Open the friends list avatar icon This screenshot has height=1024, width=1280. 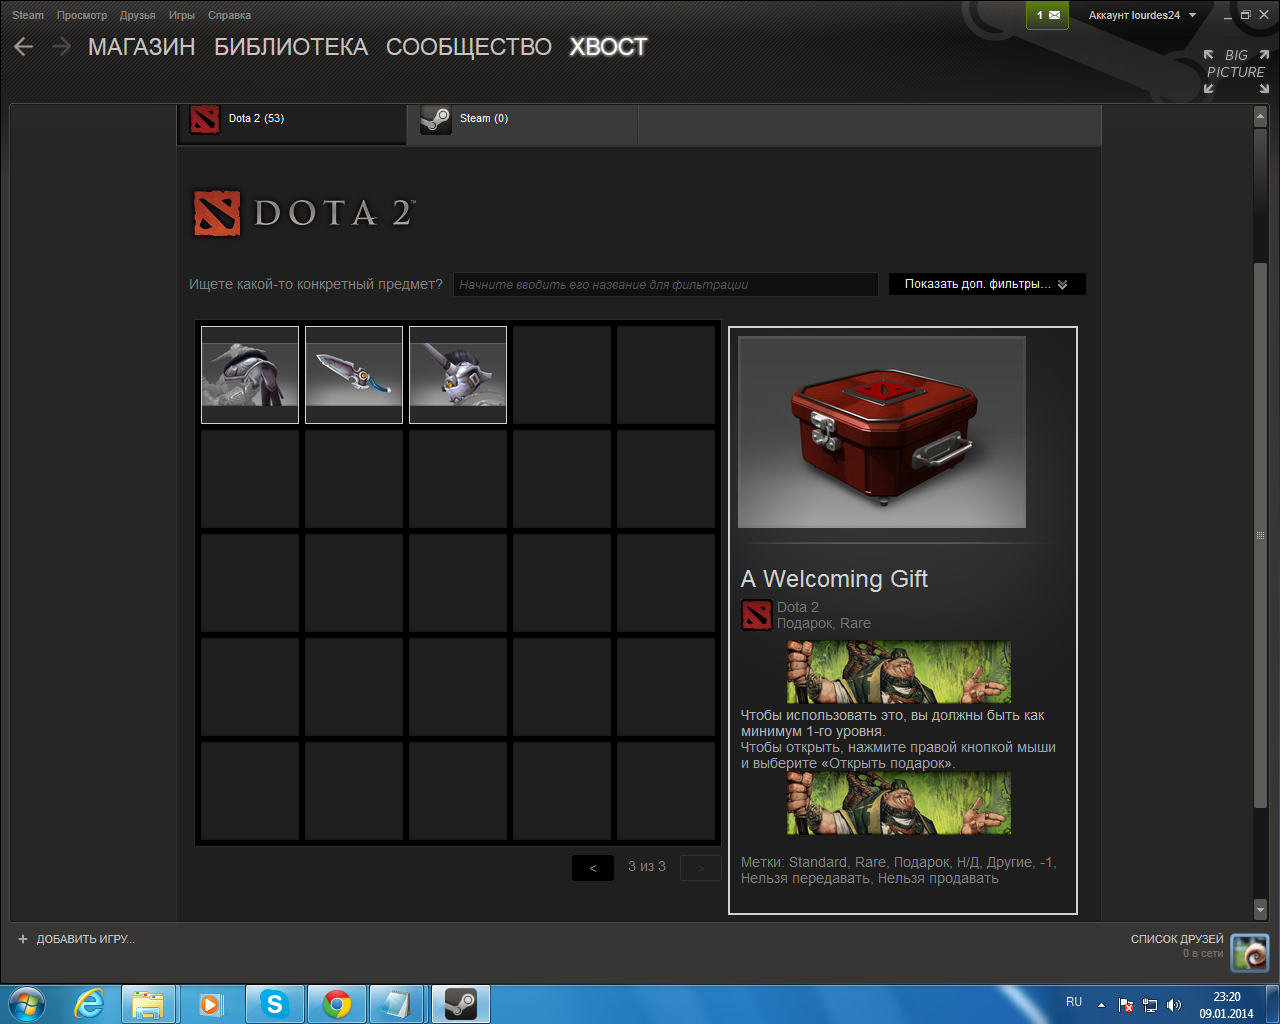1249,952
